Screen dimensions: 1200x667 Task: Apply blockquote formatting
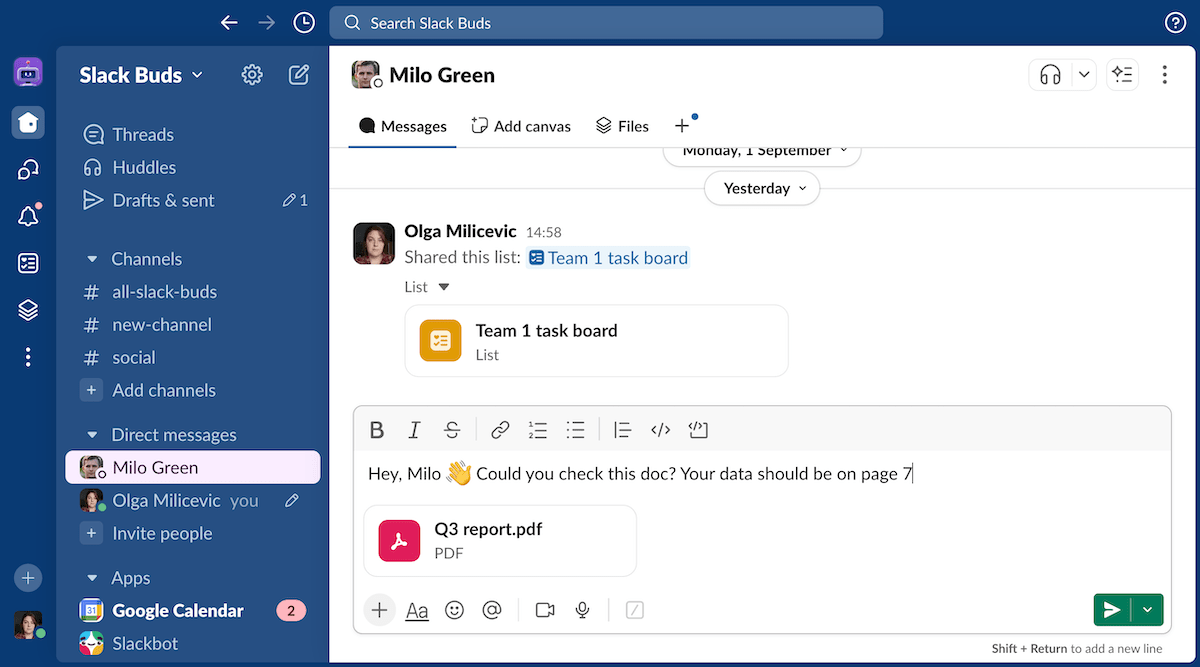point(622,430)
